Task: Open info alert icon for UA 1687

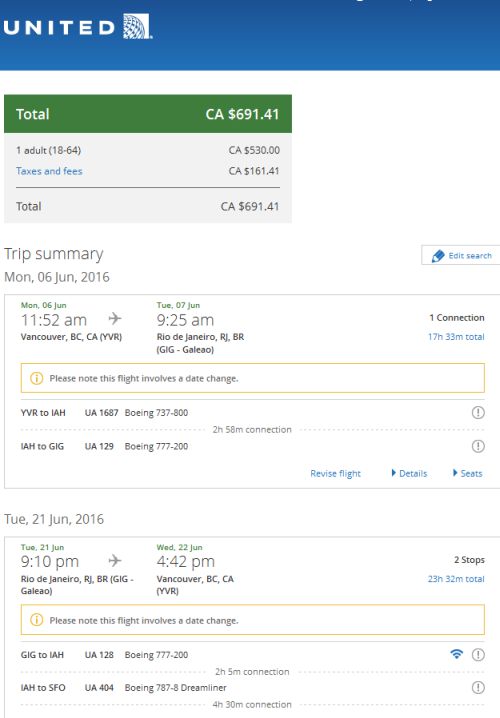Action: pyautogui.click(x=478, y=413)
